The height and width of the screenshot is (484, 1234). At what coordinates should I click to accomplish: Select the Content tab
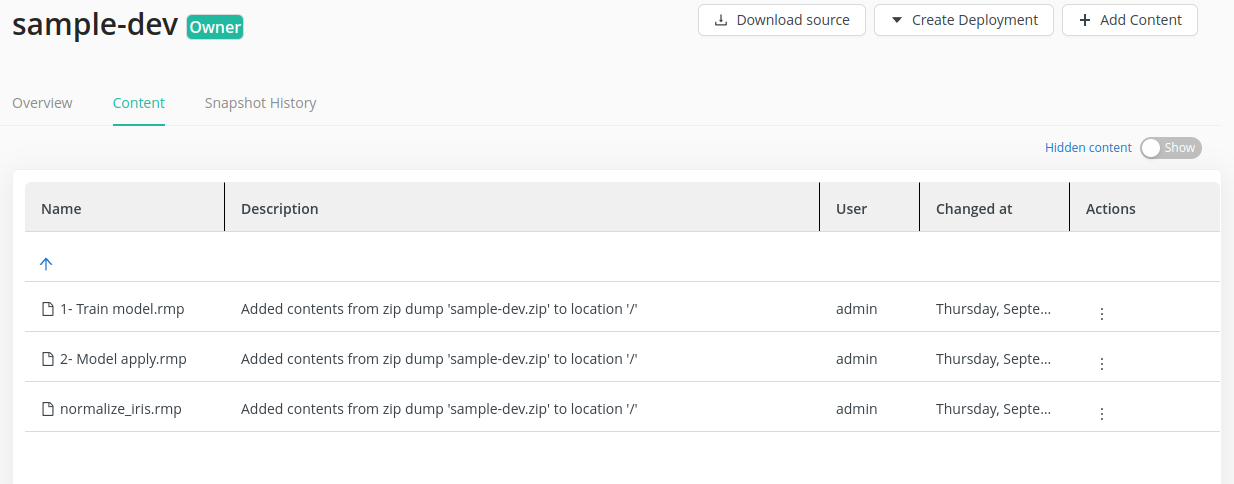(x=139, y=103)
